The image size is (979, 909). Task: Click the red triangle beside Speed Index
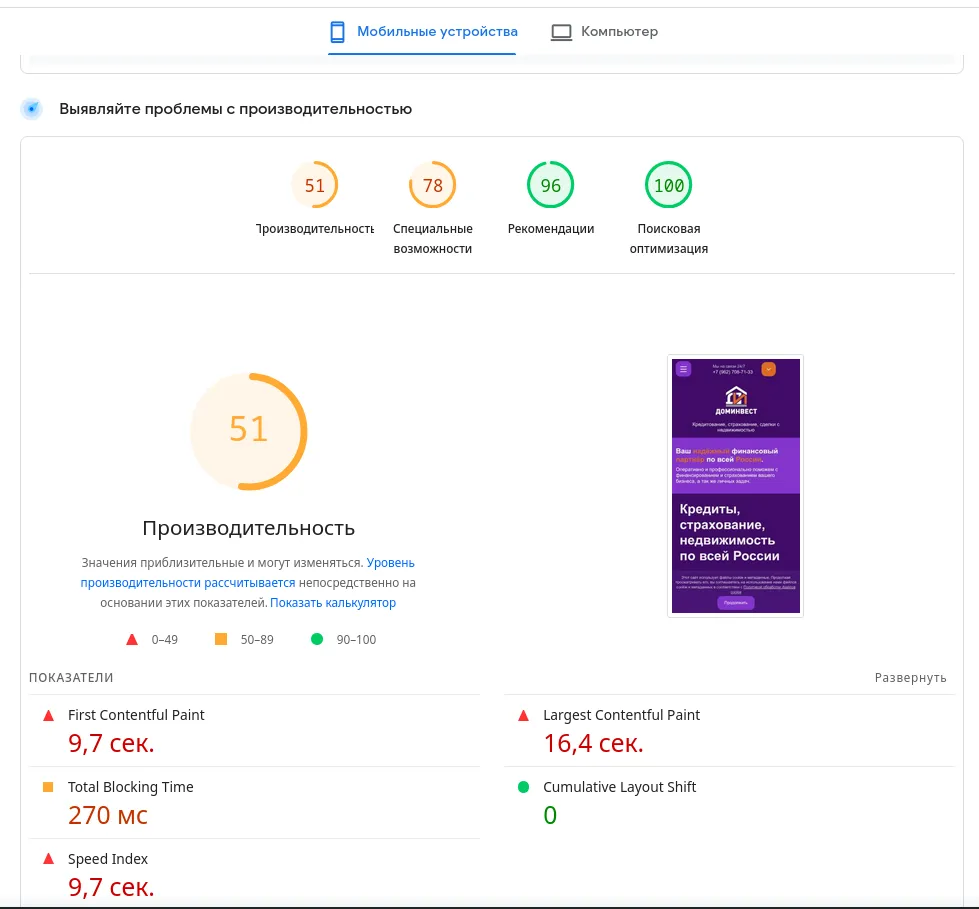48,859
